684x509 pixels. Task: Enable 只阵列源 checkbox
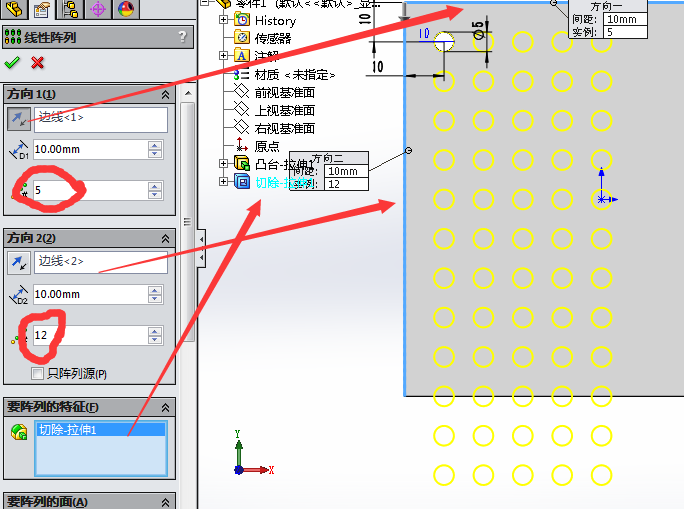pos(38,373)
